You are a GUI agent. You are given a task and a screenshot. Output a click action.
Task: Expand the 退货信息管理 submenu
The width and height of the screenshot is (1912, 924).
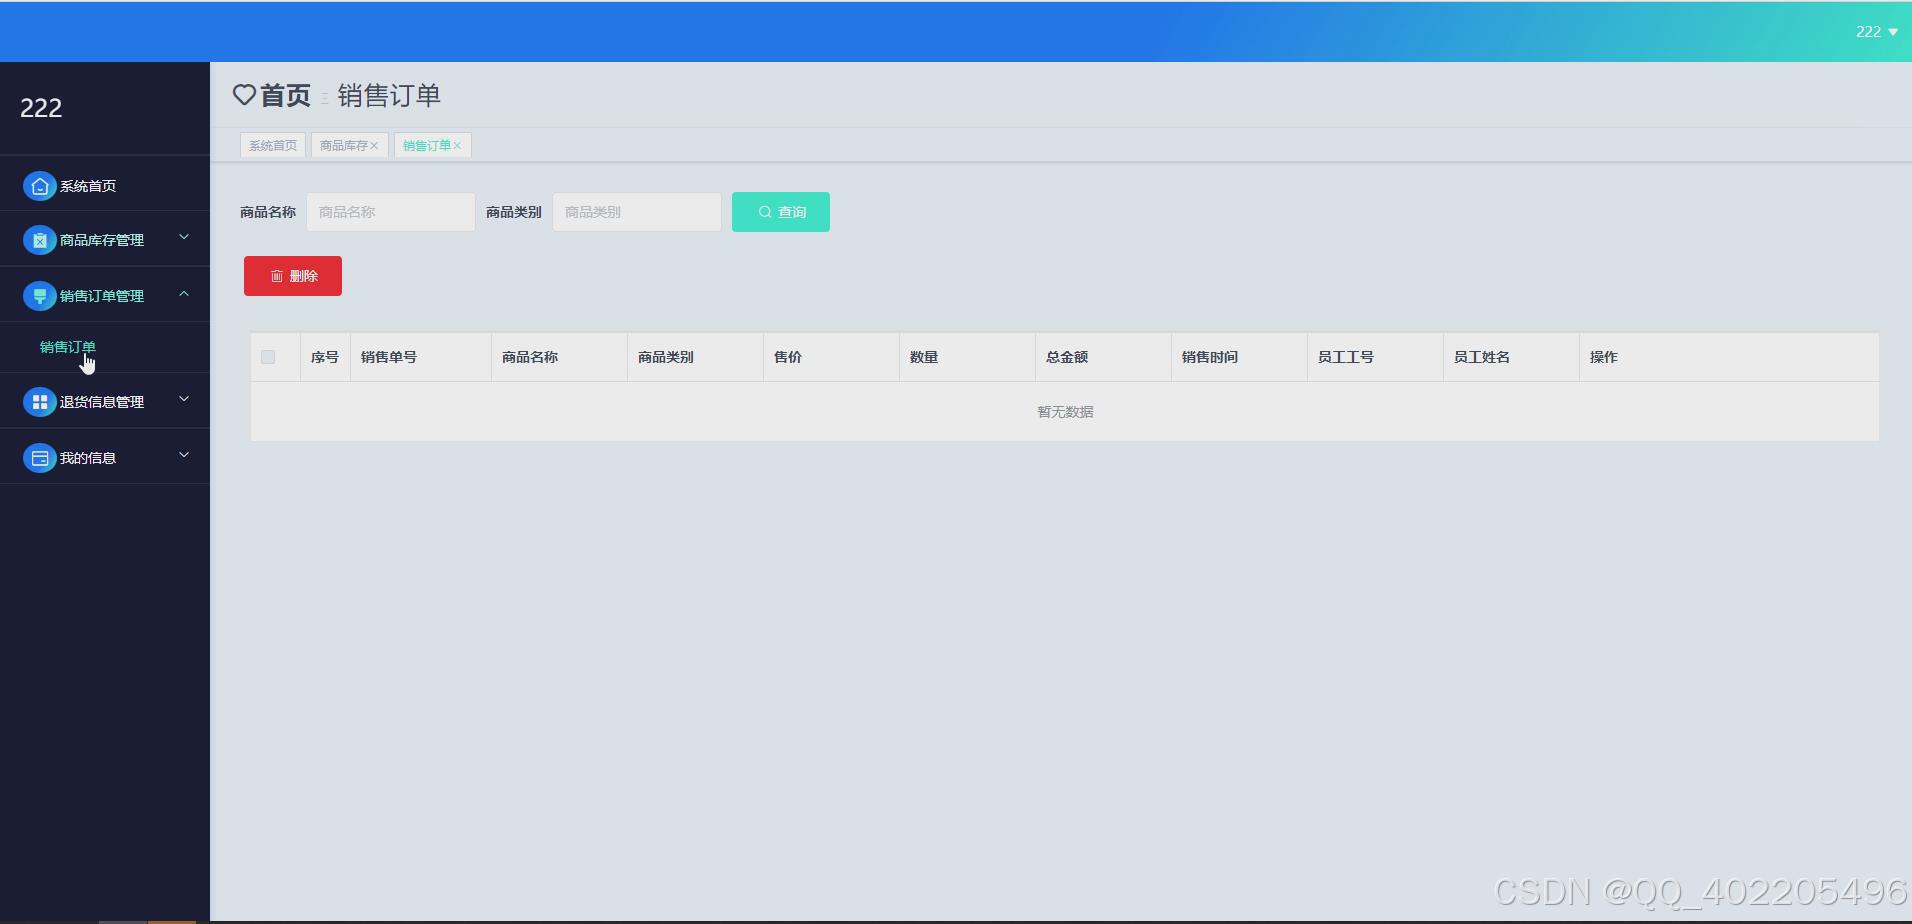pos(184,398)
